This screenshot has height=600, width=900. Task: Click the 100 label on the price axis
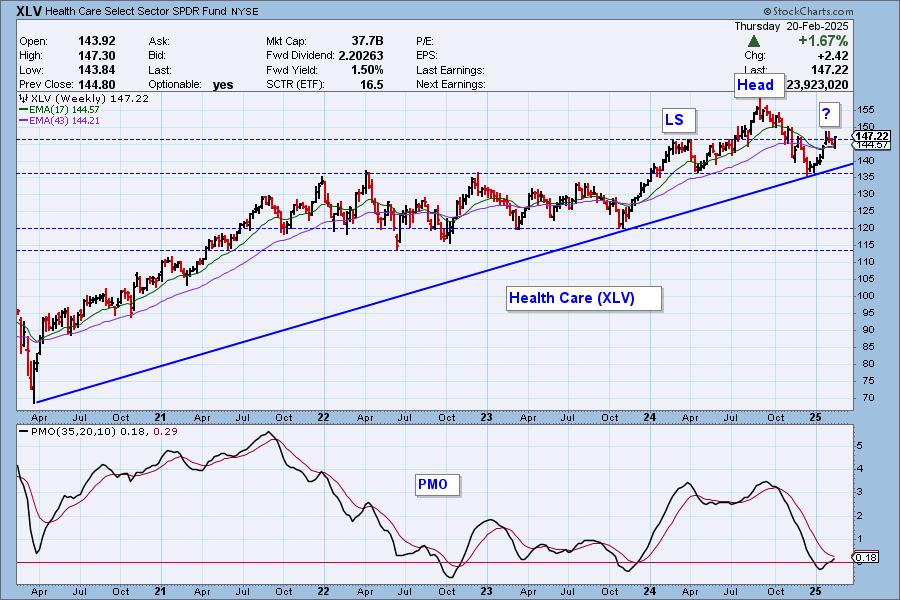click(x=866, y=296)
